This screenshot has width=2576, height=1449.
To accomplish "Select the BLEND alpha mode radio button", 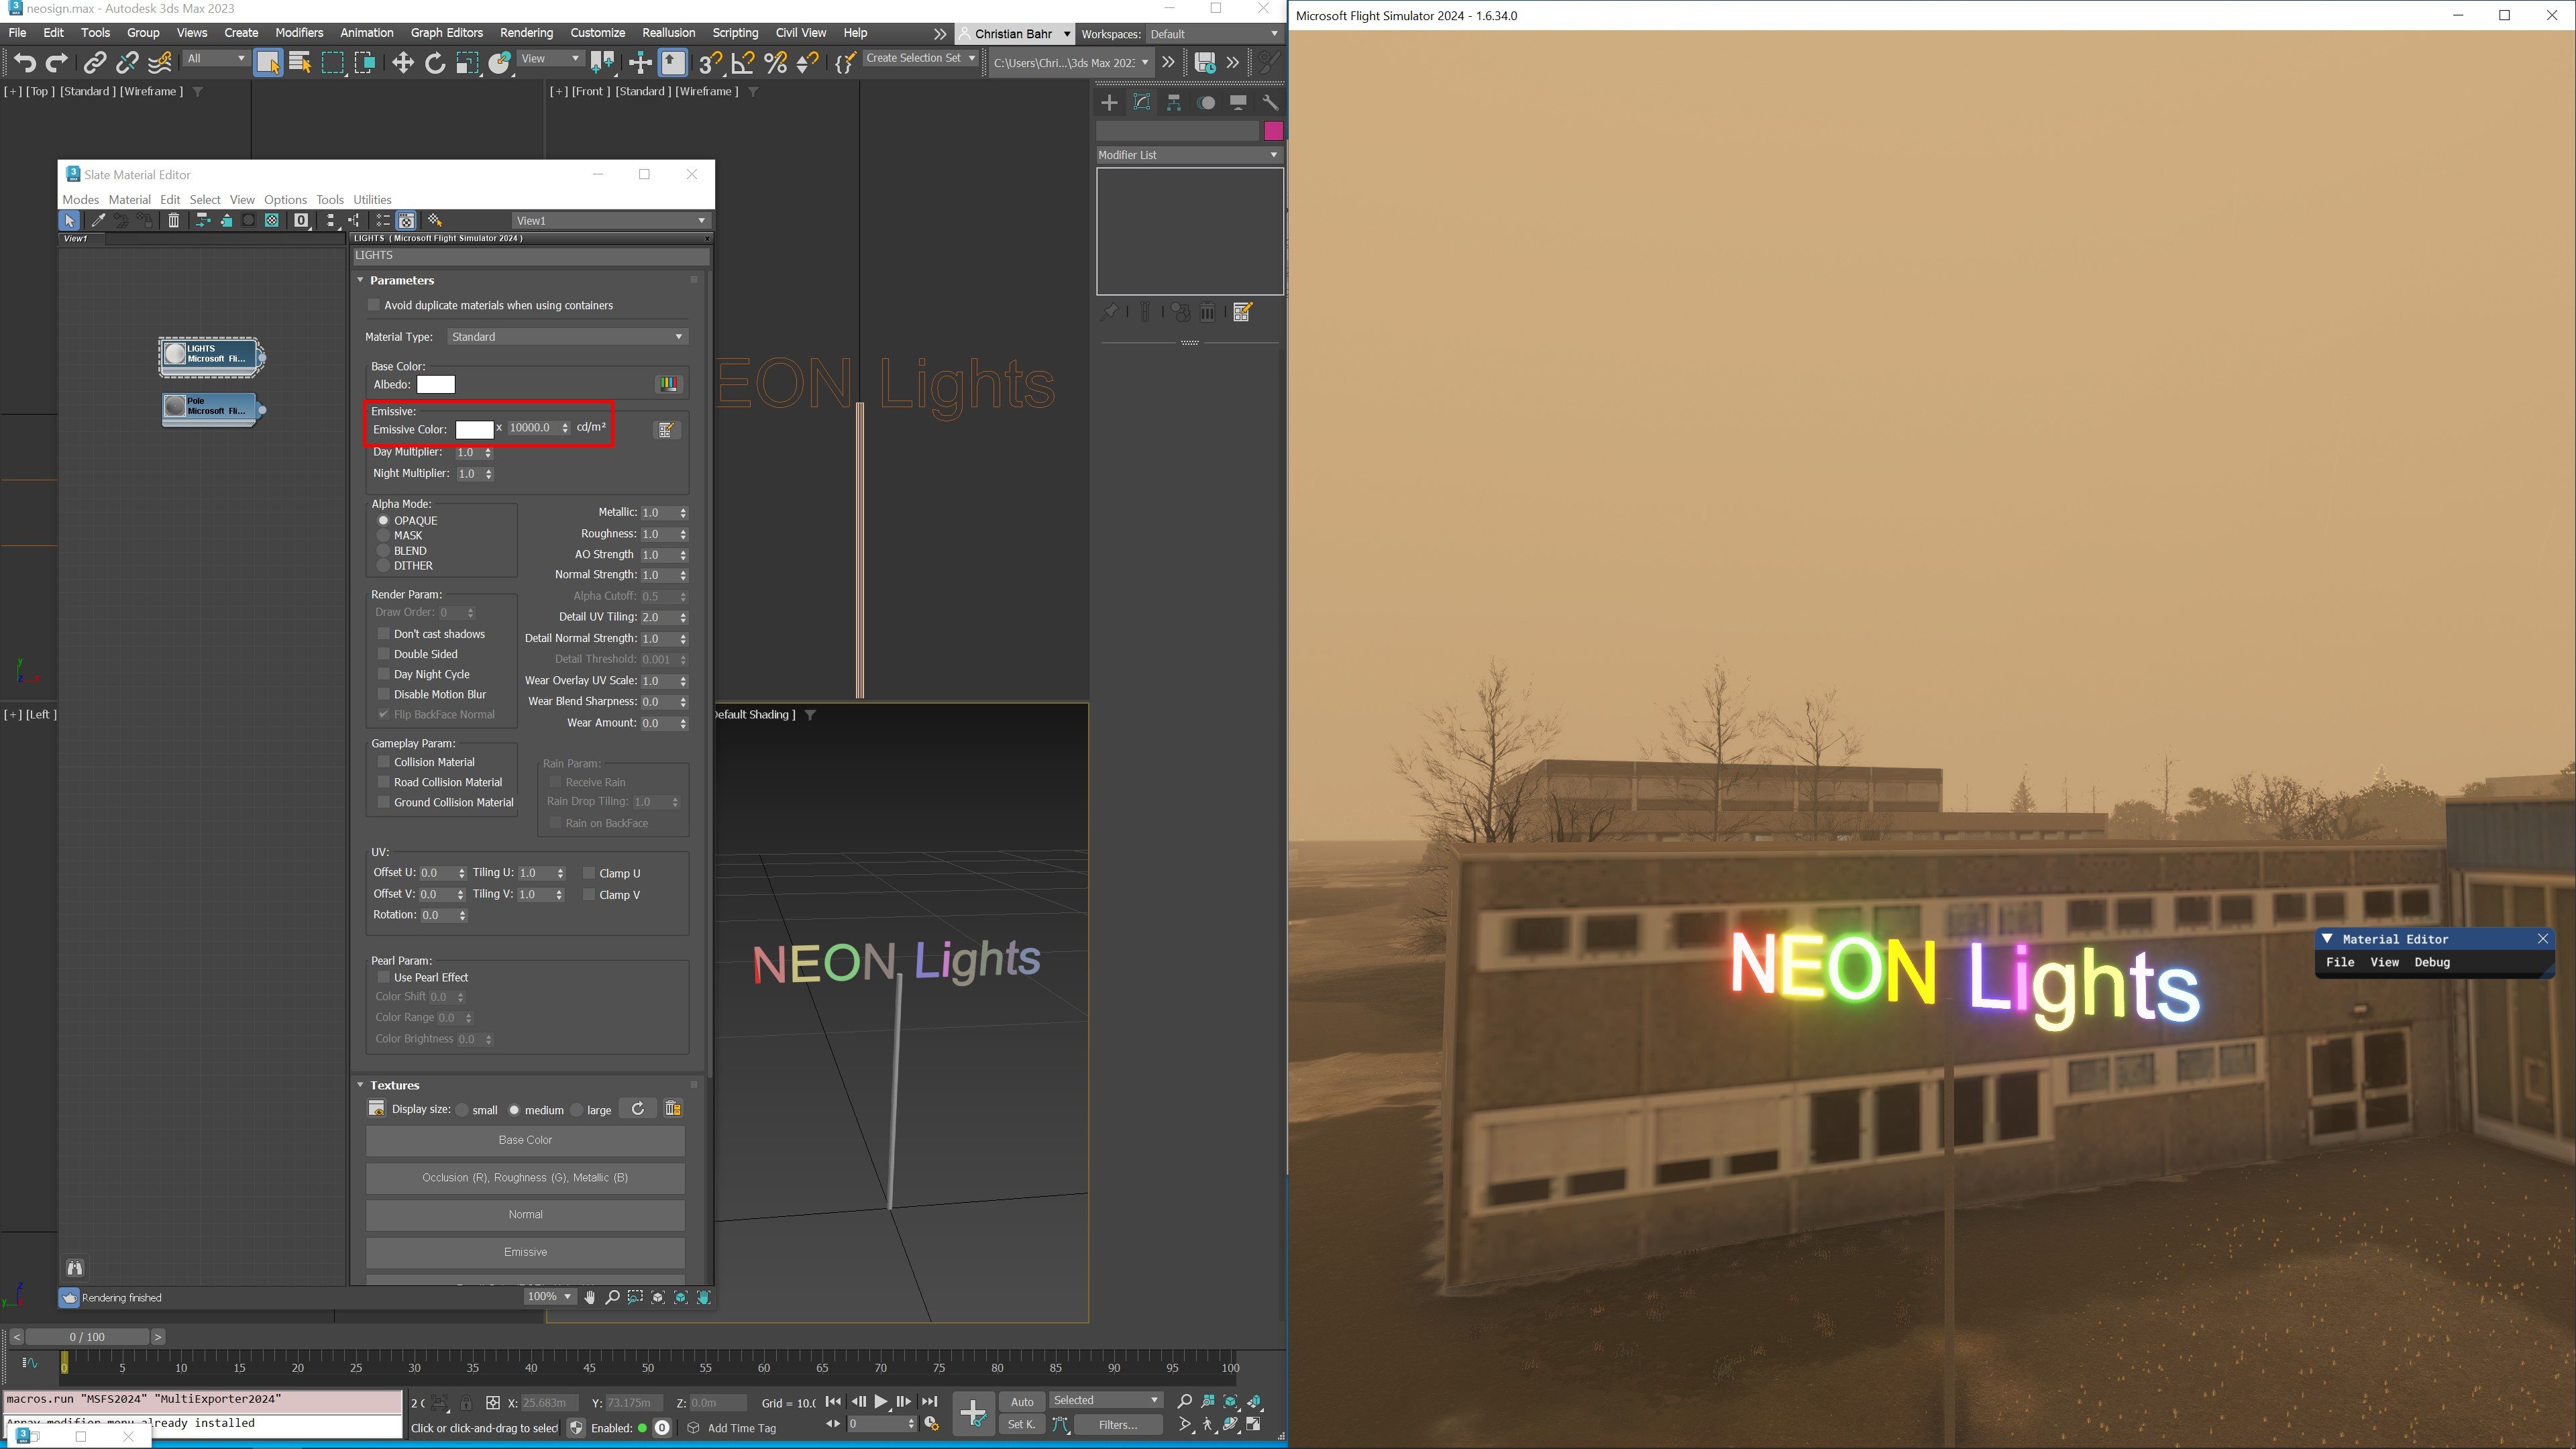I will 383,550.
